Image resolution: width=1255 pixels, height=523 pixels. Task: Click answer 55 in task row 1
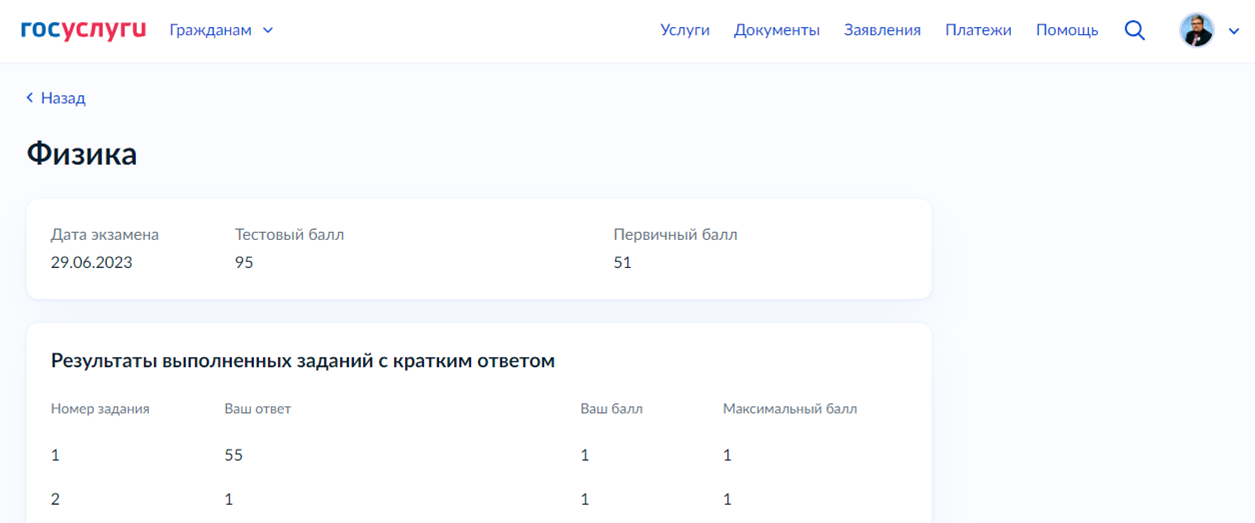[x=234, y=455]
